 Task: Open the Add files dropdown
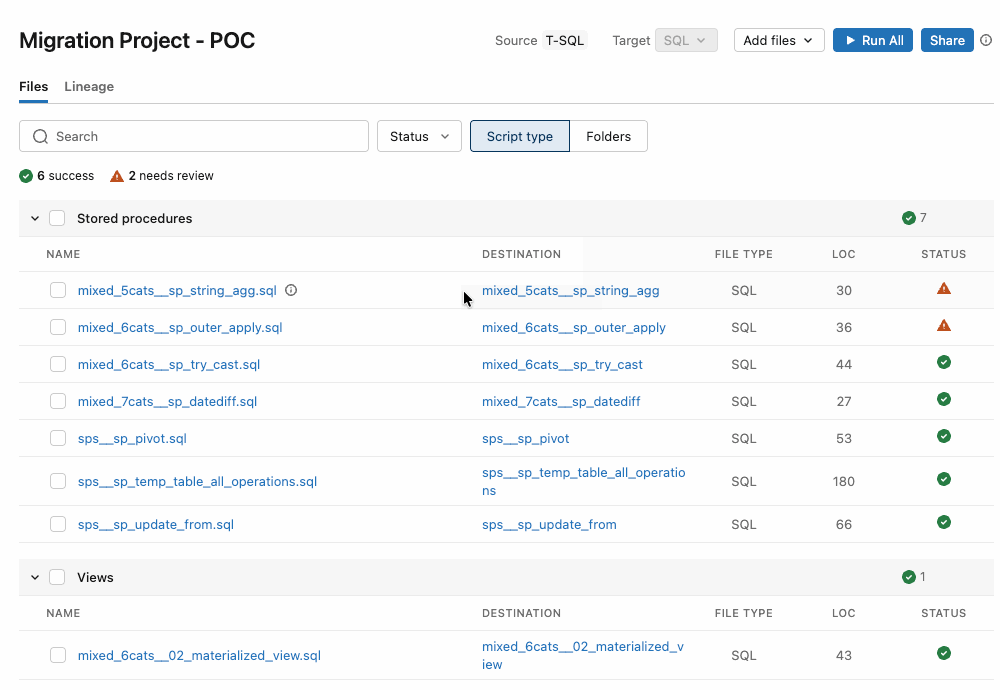779,40
